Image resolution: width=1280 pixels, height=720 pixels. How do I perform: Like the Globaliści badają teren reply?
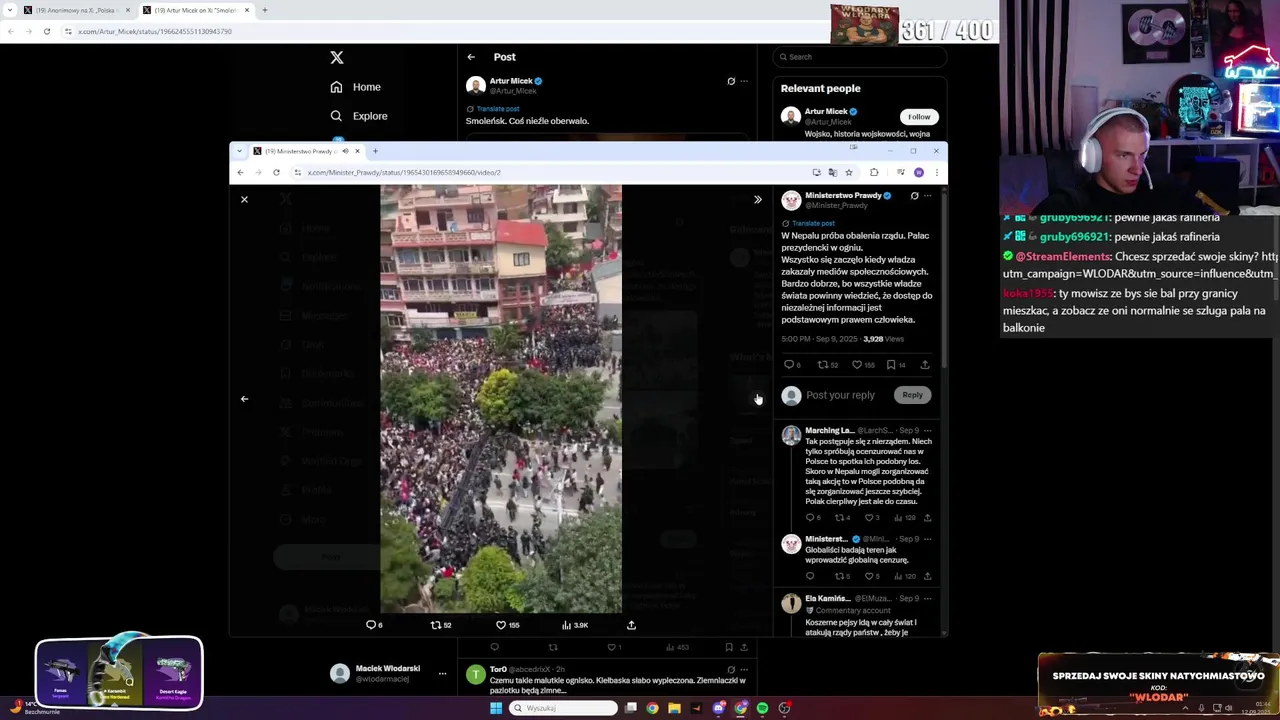pos(871,576)
